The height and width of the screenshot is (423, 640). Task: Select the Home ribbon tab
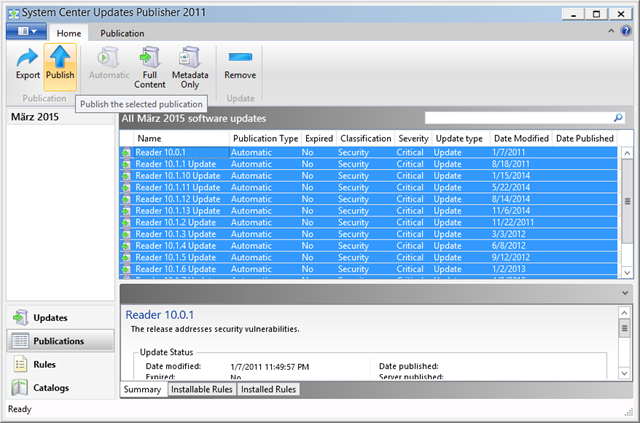tap(69, 33)
